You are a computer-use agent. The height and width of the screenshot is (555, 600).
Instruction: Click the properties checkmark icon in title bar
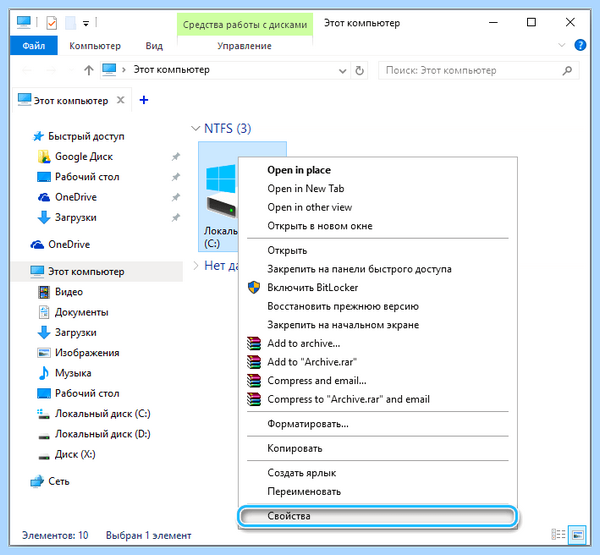click(x=51, y=23)
